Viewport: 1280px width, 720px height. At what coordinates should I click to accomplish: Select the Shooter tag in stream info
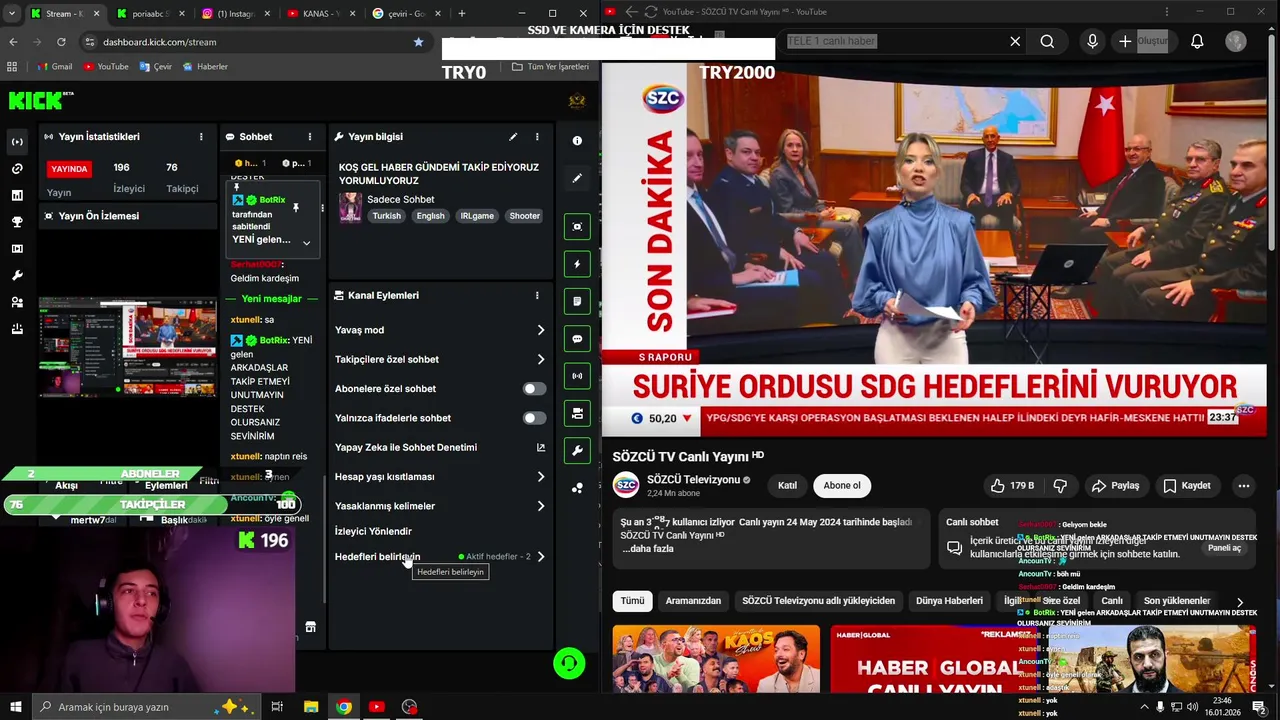[524, 216]
